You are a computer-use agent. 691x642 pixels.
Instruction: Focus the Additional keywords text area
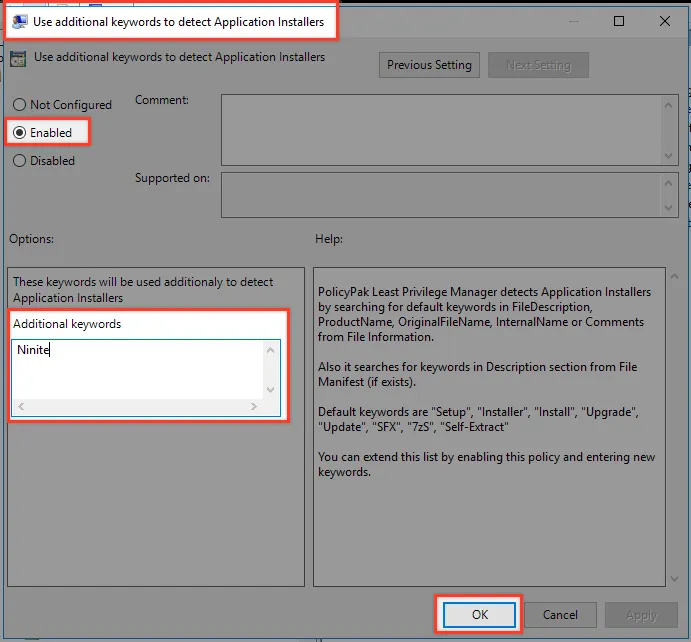(x=138, y=370)
